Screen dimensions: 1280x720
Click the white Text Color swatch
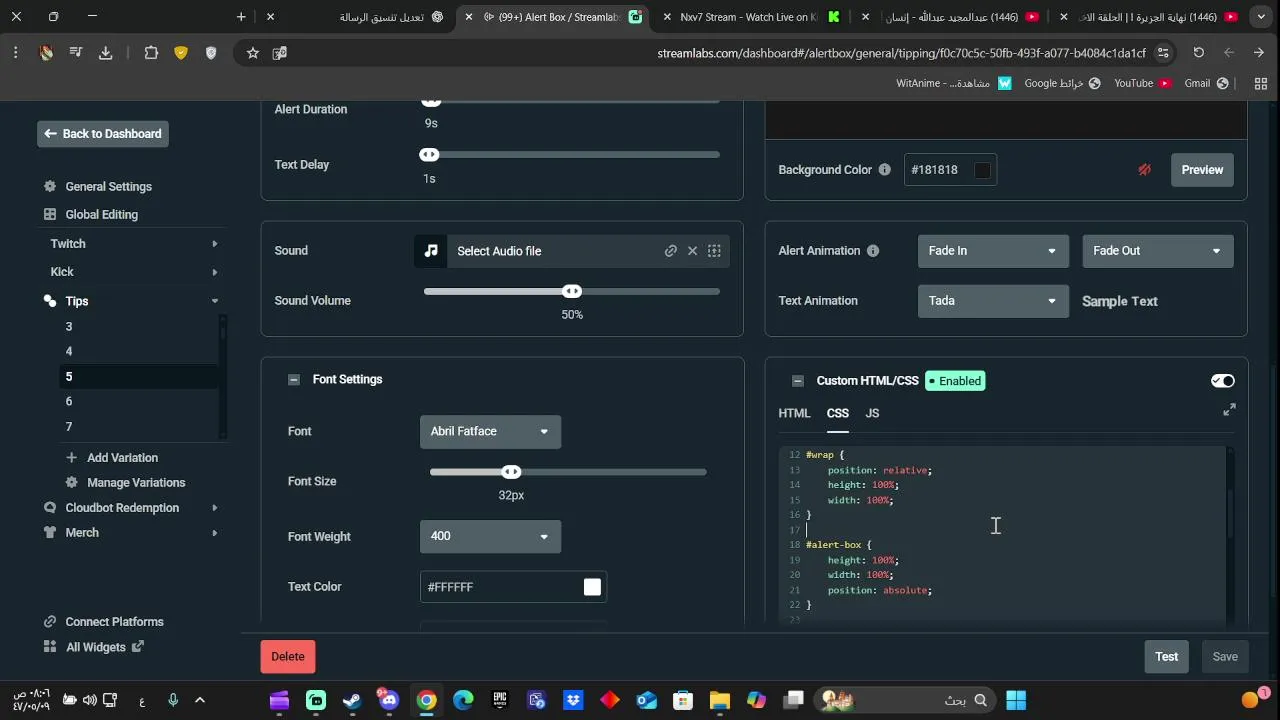click(x=592, y=587)
